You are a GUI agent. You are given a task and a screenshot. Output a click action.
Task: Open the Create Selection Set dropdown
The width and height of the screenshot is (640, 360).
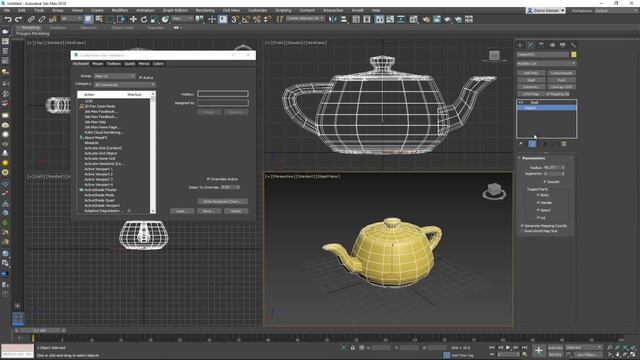click(x=305, y=19)
